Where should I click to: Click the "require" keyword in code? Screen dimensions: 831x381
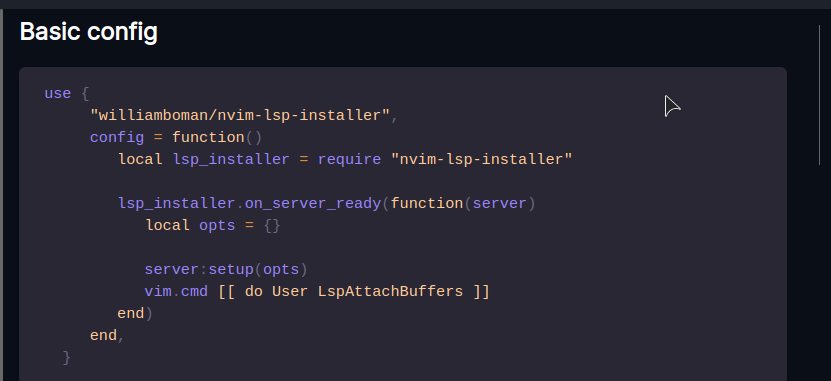click(x=349, y=160)
